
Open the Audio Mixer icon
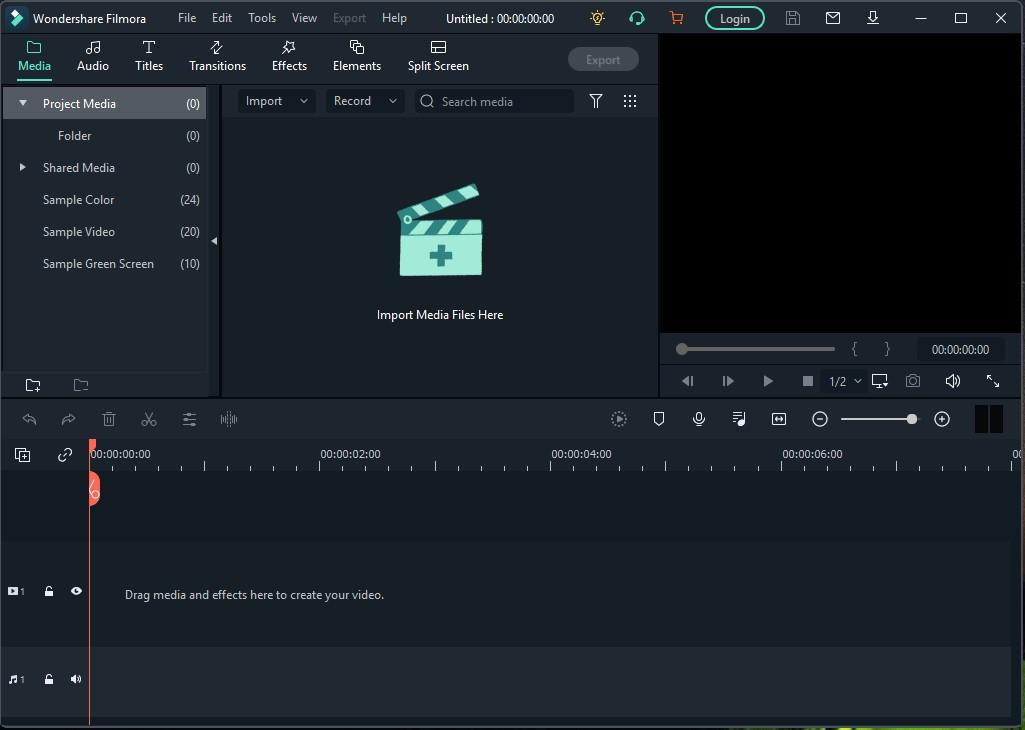coord(739,419)
